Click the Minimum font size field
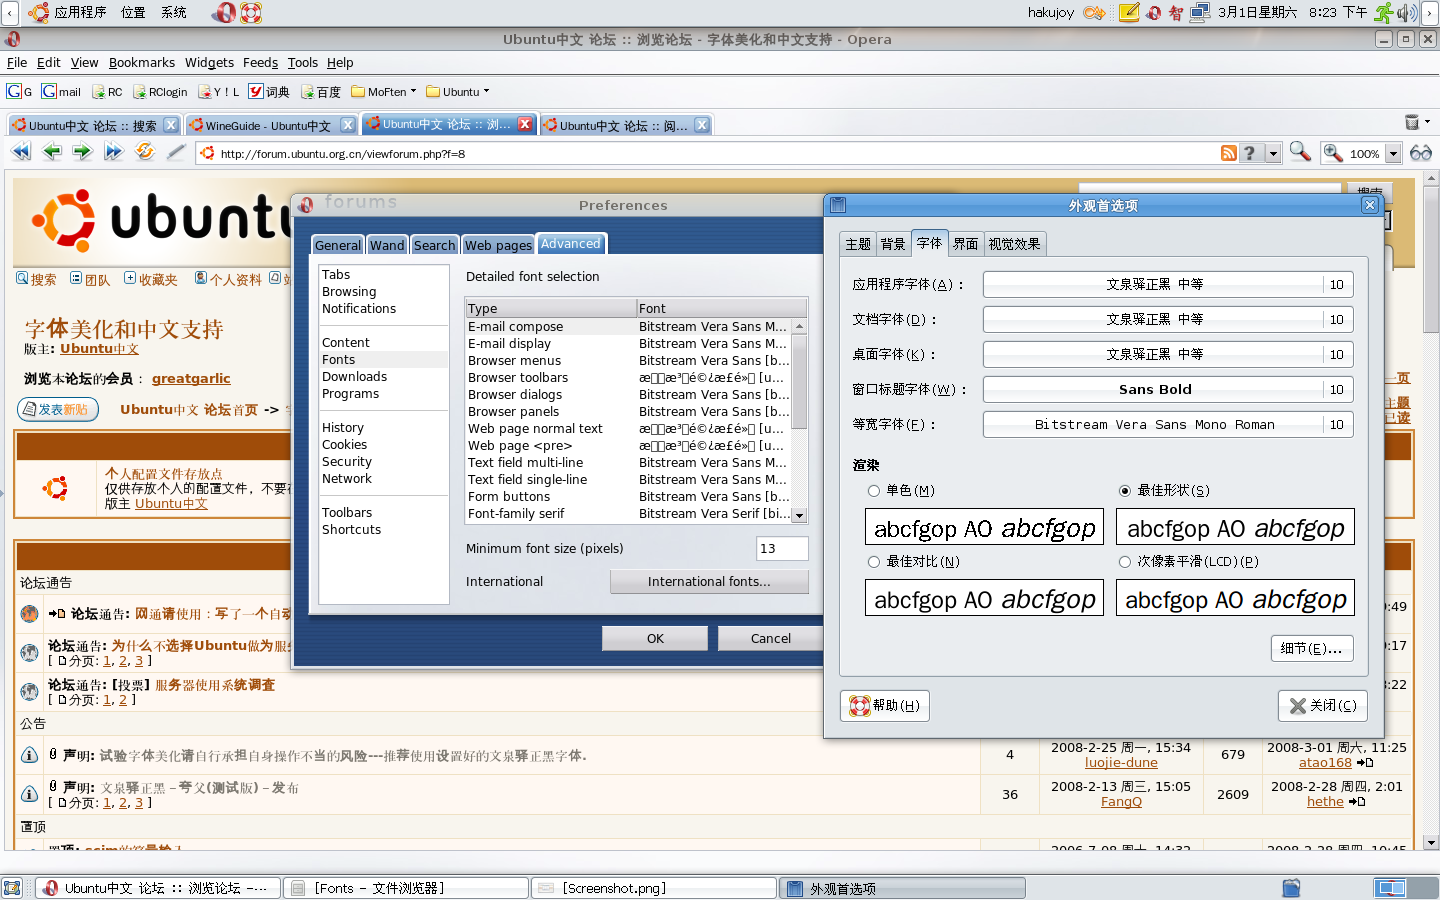Screen dimensions: 1440x900 pos(782,548)
